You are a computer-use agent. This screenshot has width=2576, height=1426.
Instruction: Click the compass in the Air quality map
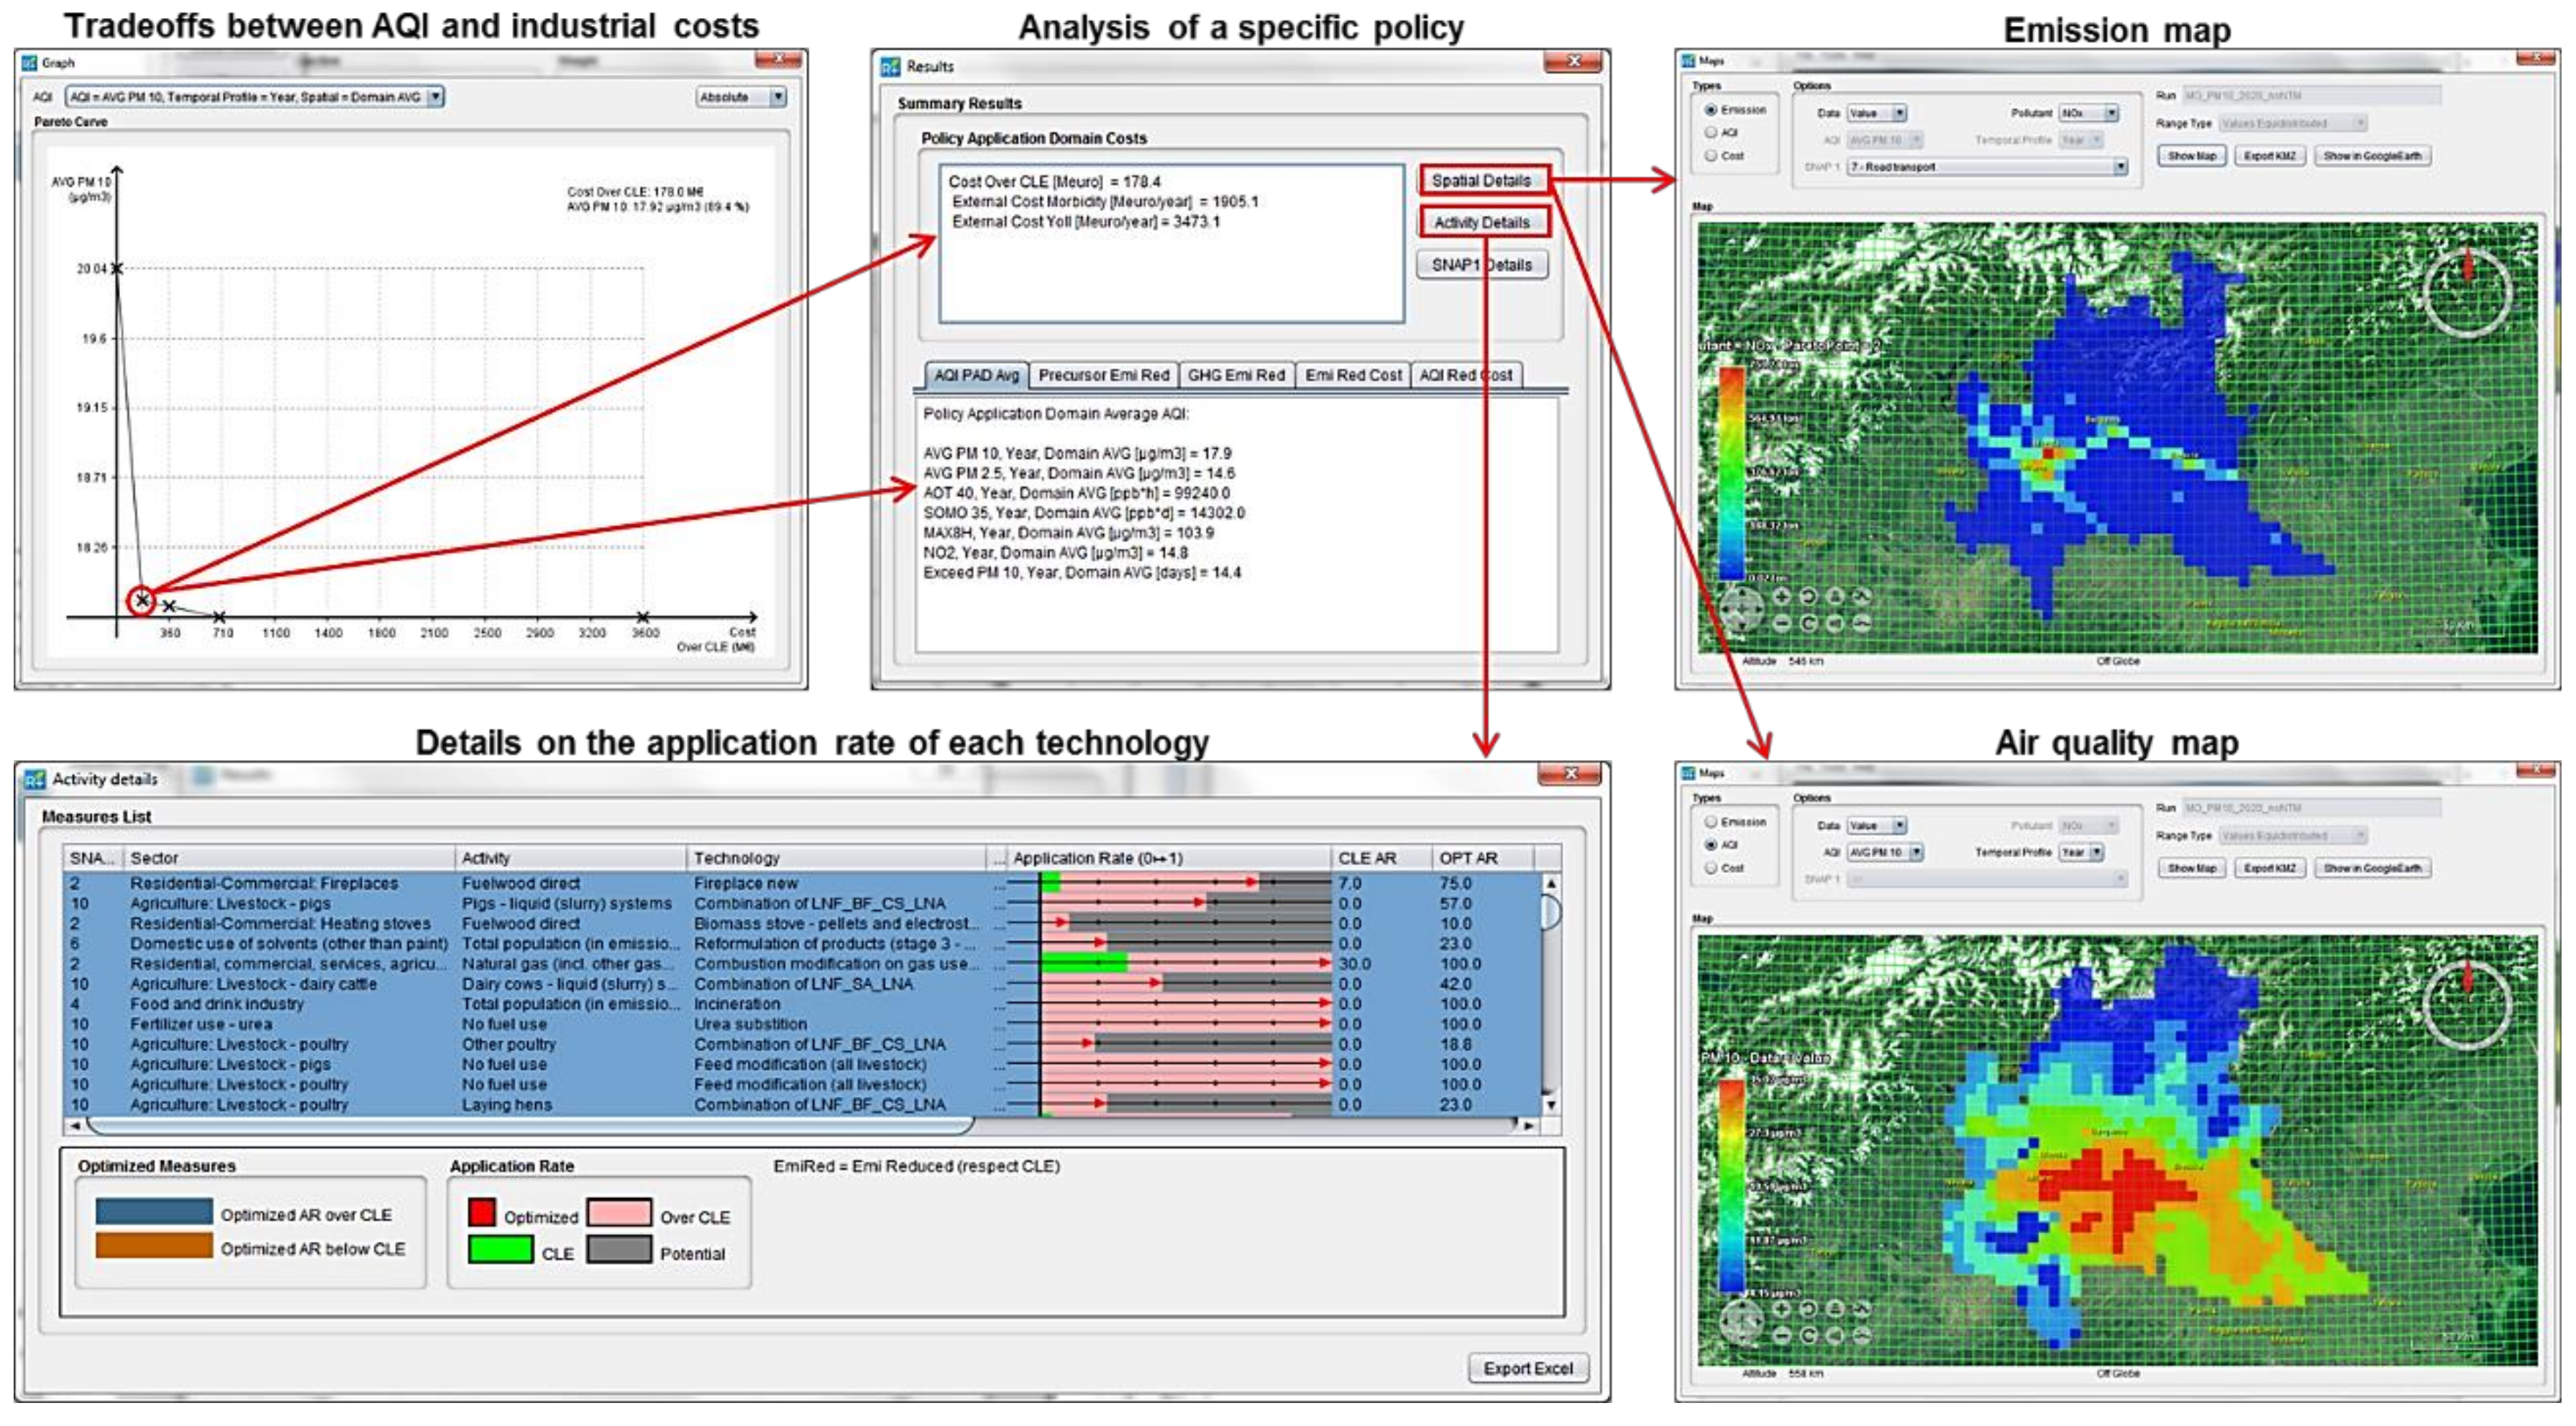tap(2467, 1004)
